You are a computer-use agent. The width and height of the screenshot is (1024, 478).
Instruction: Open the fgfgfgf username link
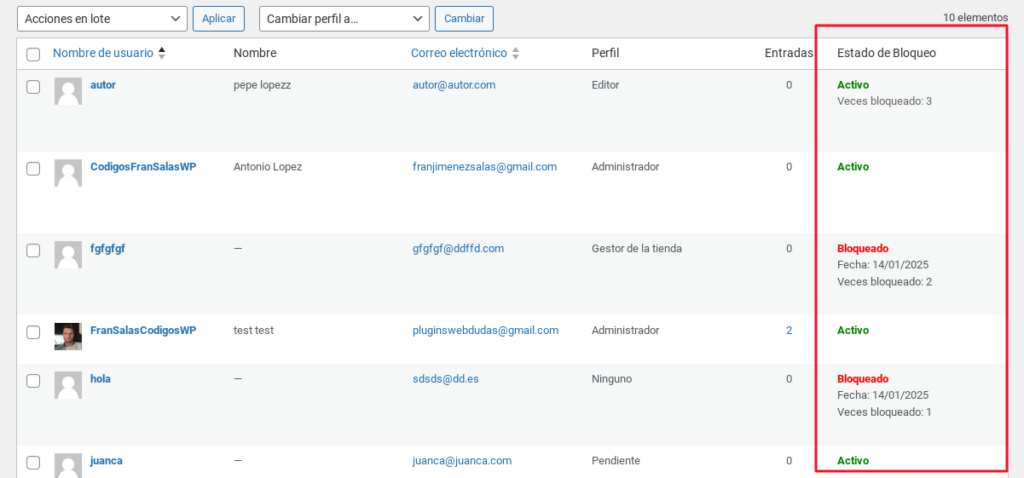[107, 248]
